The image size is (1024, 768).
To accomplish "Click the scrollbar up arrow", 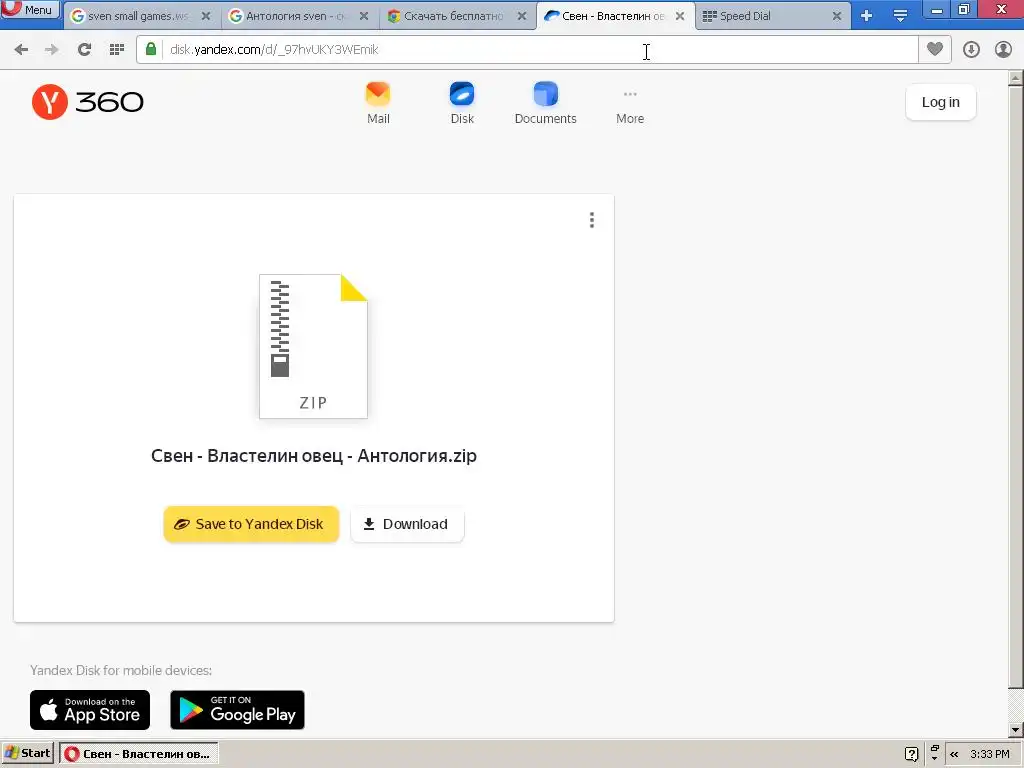I will pyautogui.click(x=1016, y=79).
